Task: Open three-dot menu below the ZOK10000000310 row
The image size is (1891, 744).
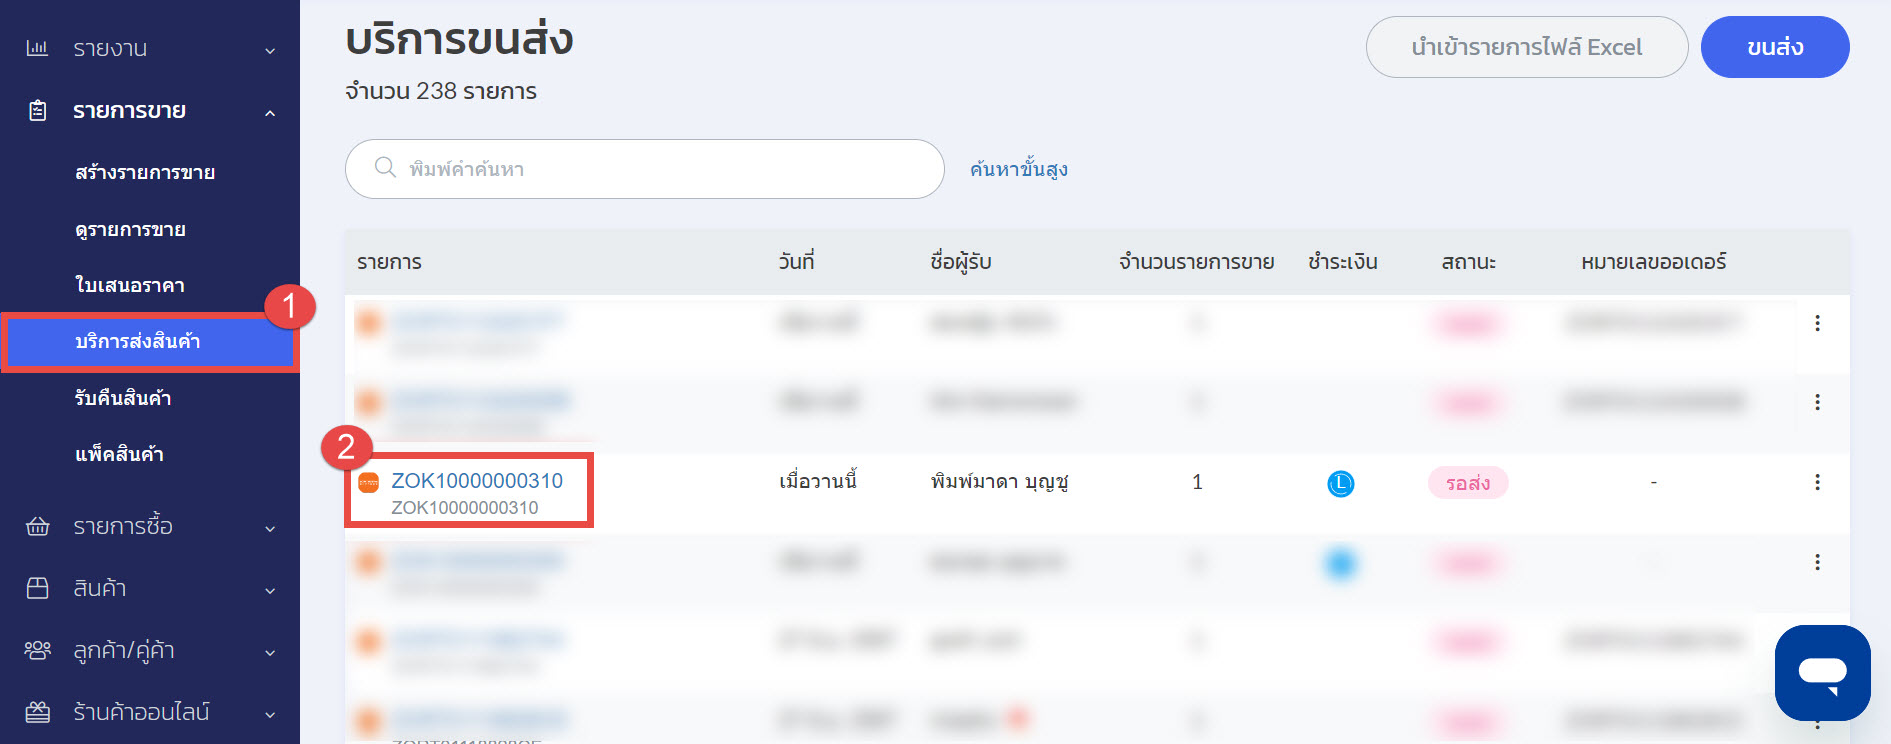Action: (1817, 562)
